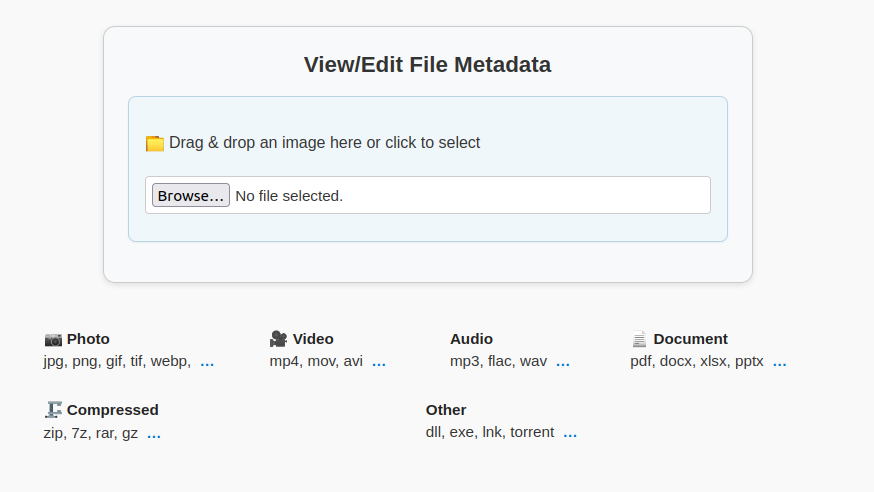Show more Audio formats via ellipsis
Image resolution: width=874 pixels, height=492 pixels.
(563, 362)
